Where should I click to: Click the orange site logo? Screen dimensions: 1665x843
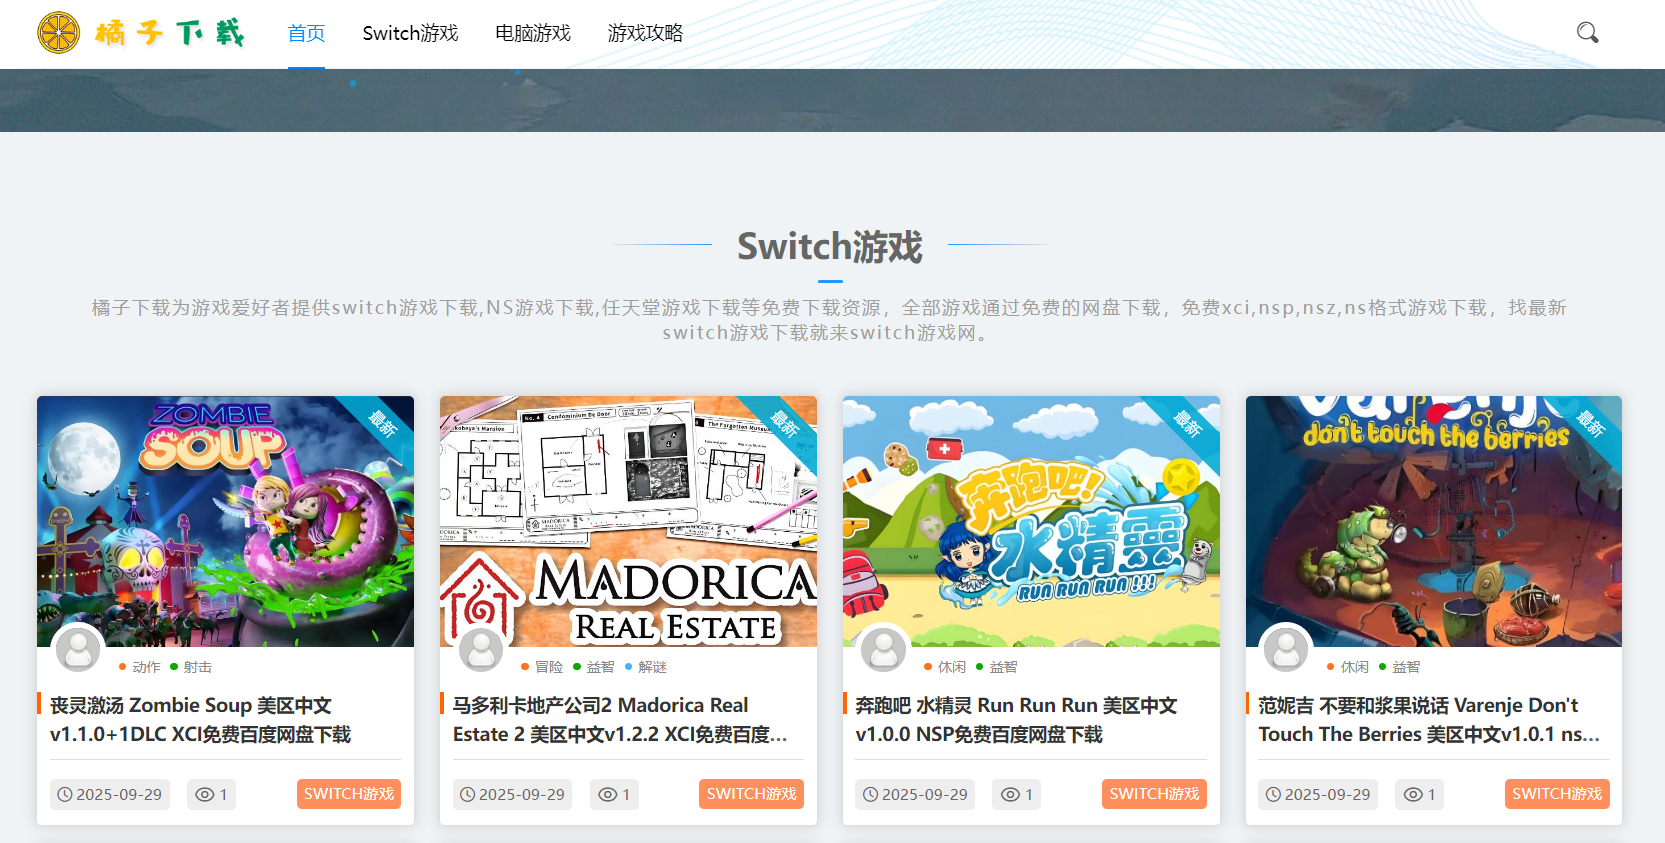tap(59, 33)
